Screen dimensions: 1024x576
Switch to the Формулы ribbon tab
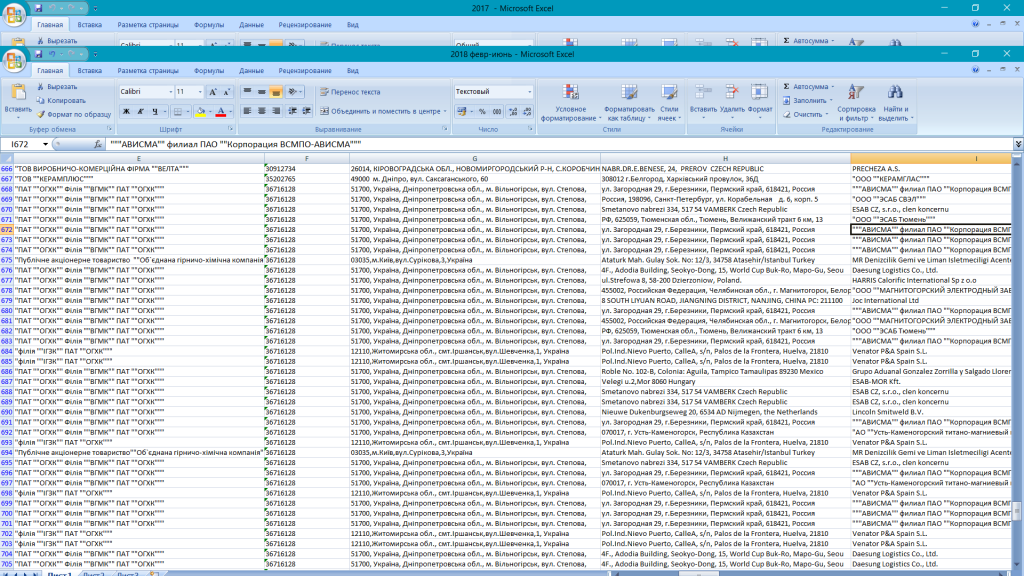pyautogui.click(x=209, y=71)
